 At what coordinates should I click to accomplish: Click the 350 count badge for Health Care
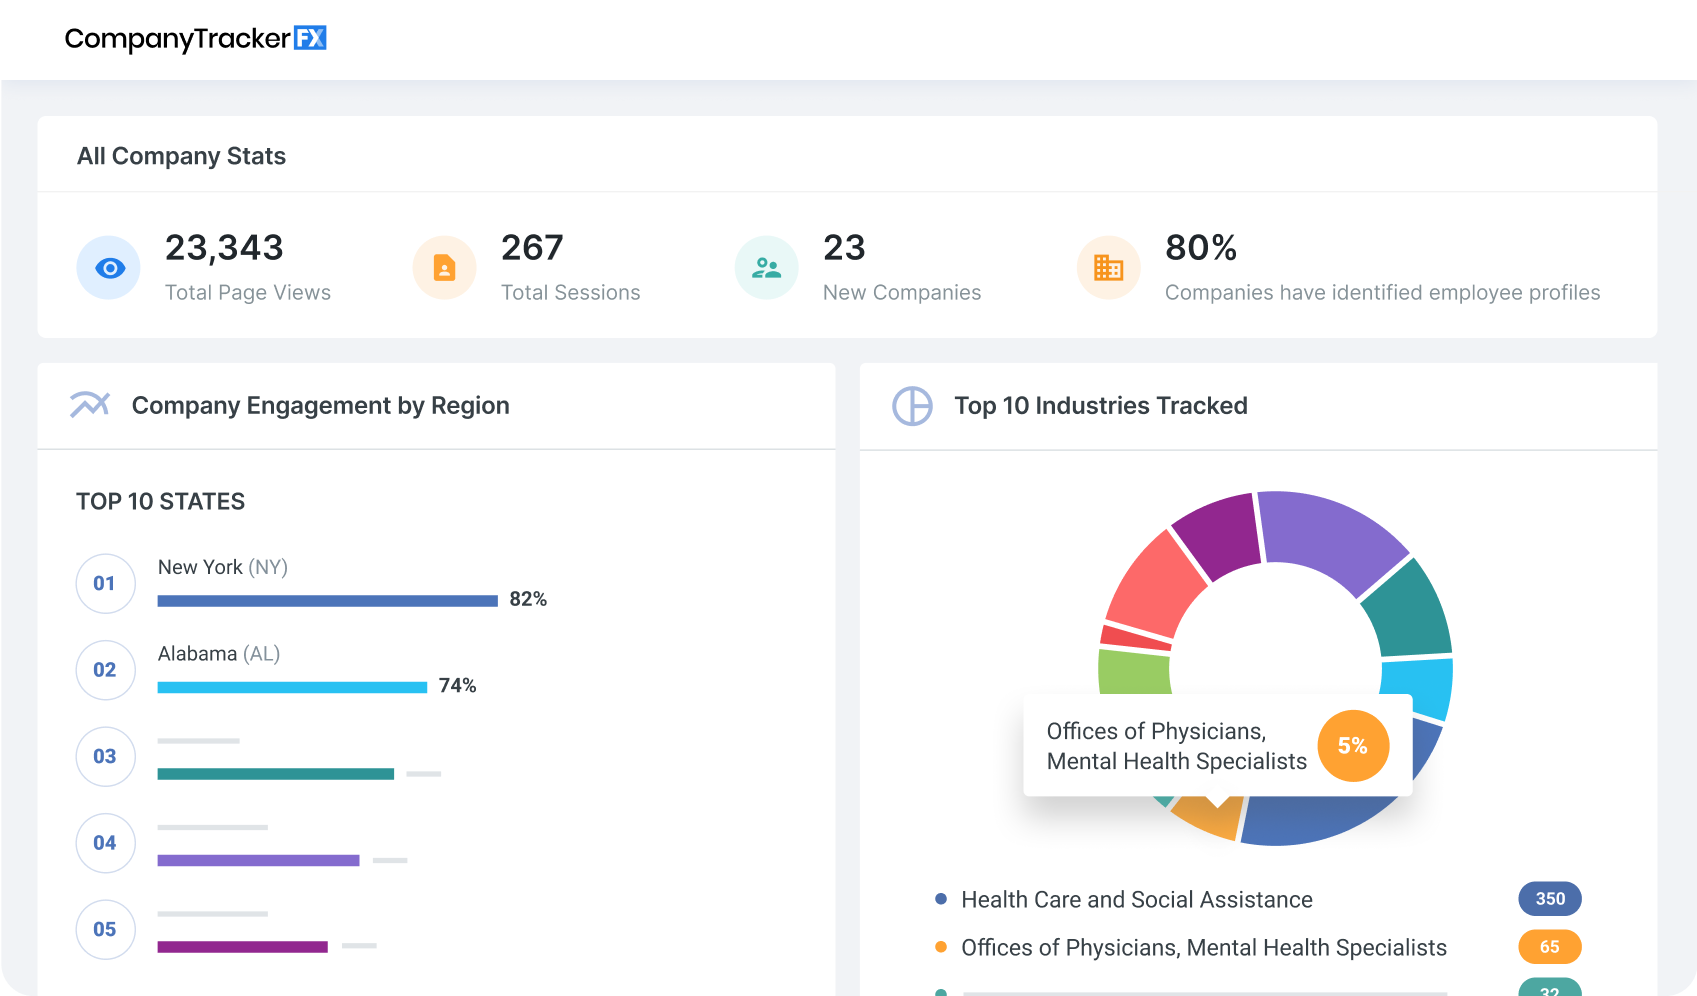[x=1549, y=898]
